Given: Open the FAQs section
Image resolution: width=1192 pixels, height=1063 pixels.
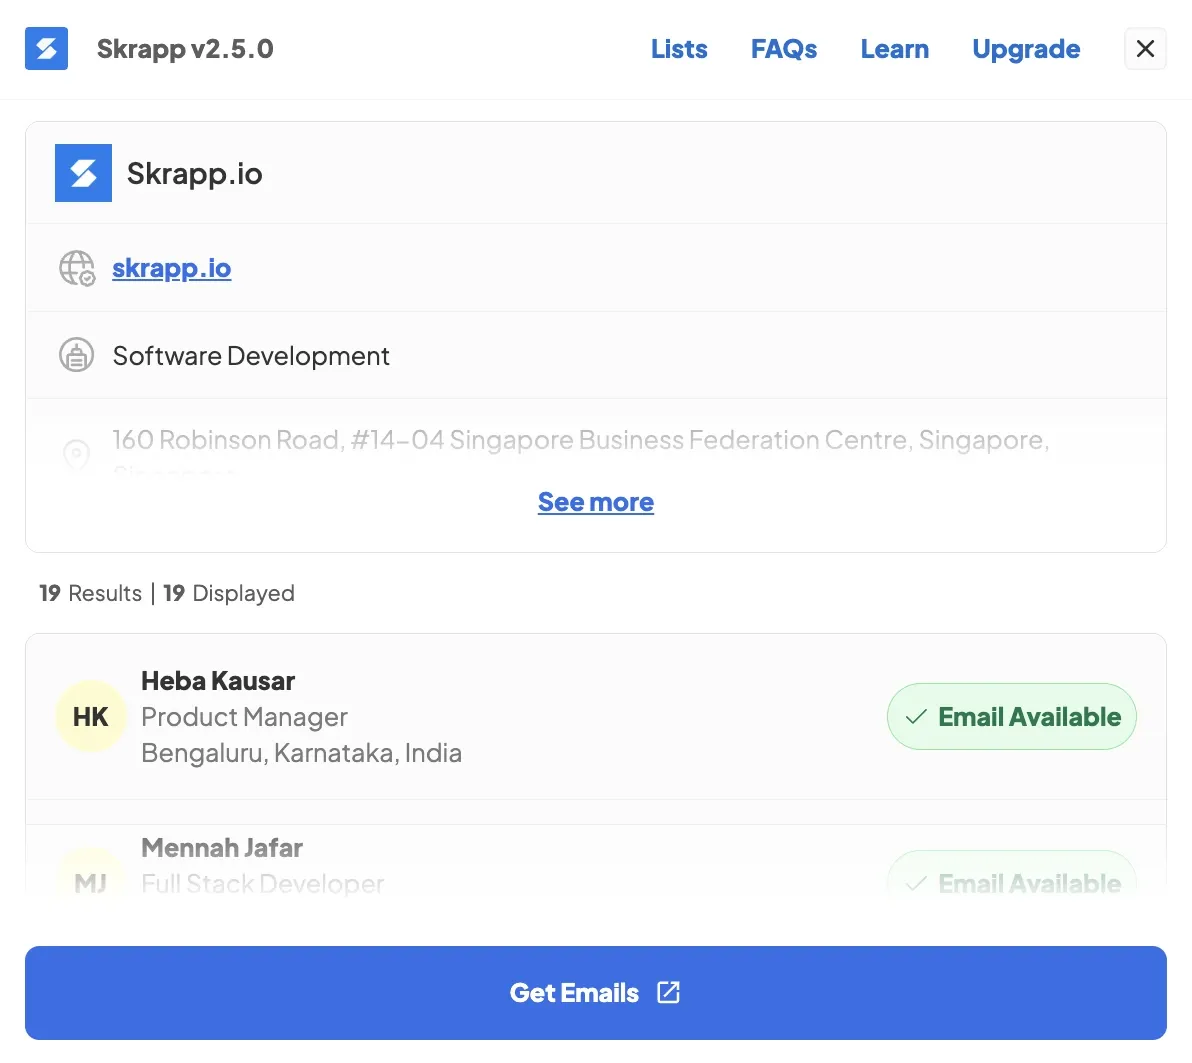Looking at the screenshot, I should click(x=784, y=48).
